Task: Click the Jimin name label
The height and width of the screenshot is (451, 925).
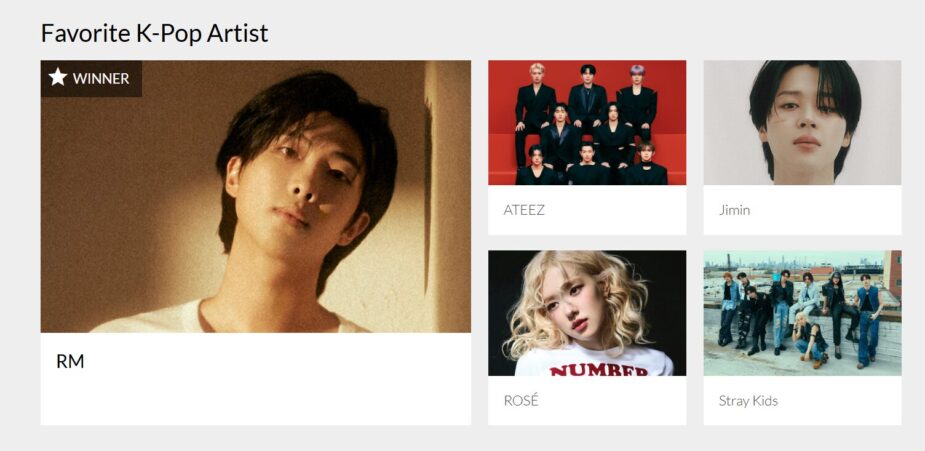Action: tap(734, 210)
